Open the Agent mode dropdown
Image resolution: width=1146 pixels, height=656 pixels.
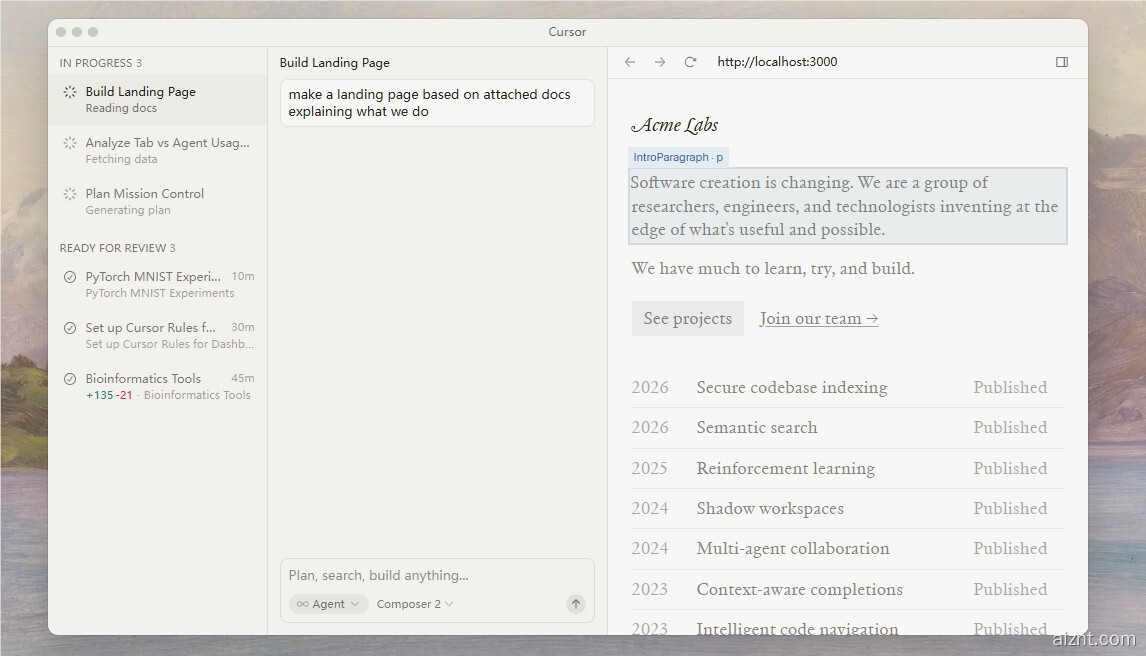coord(328,604)
